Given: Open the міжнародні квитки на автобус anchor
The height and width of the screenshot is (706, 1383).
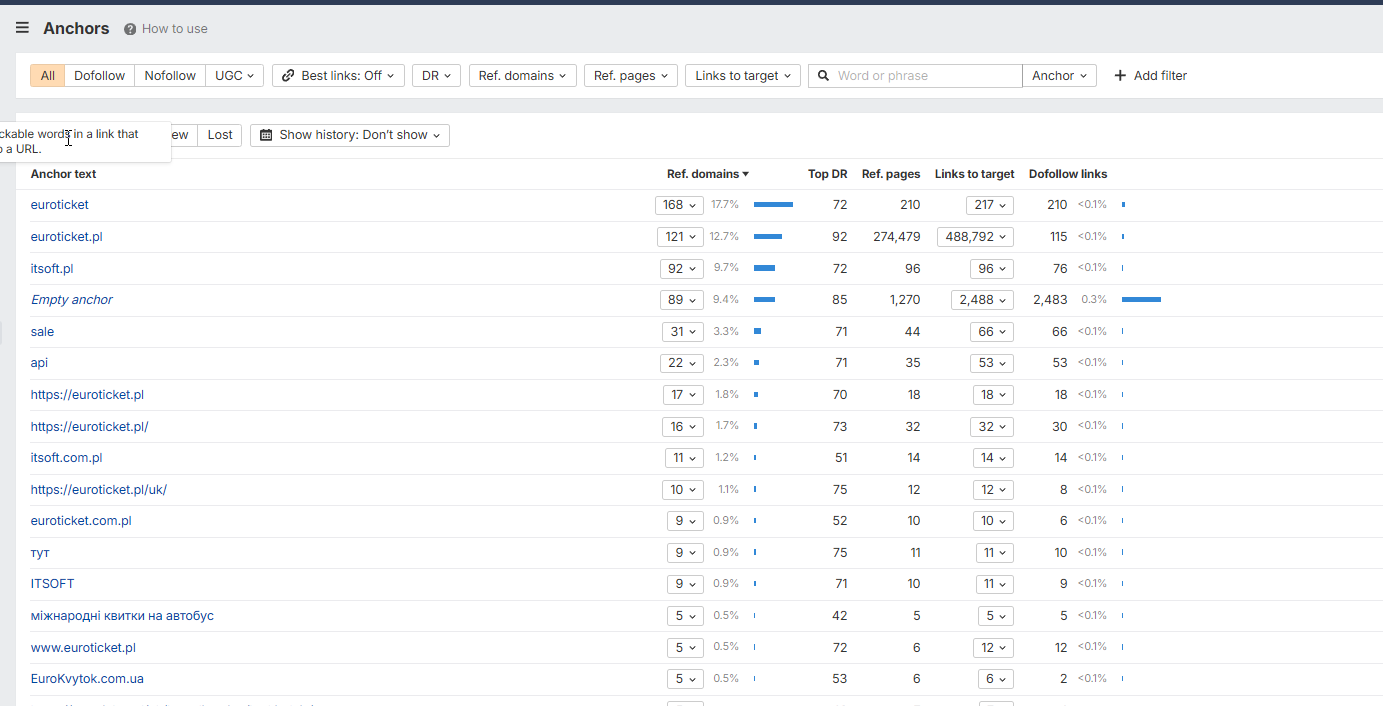Looking at the screenshot, I should pyautogui.click(x=122, y=616).
